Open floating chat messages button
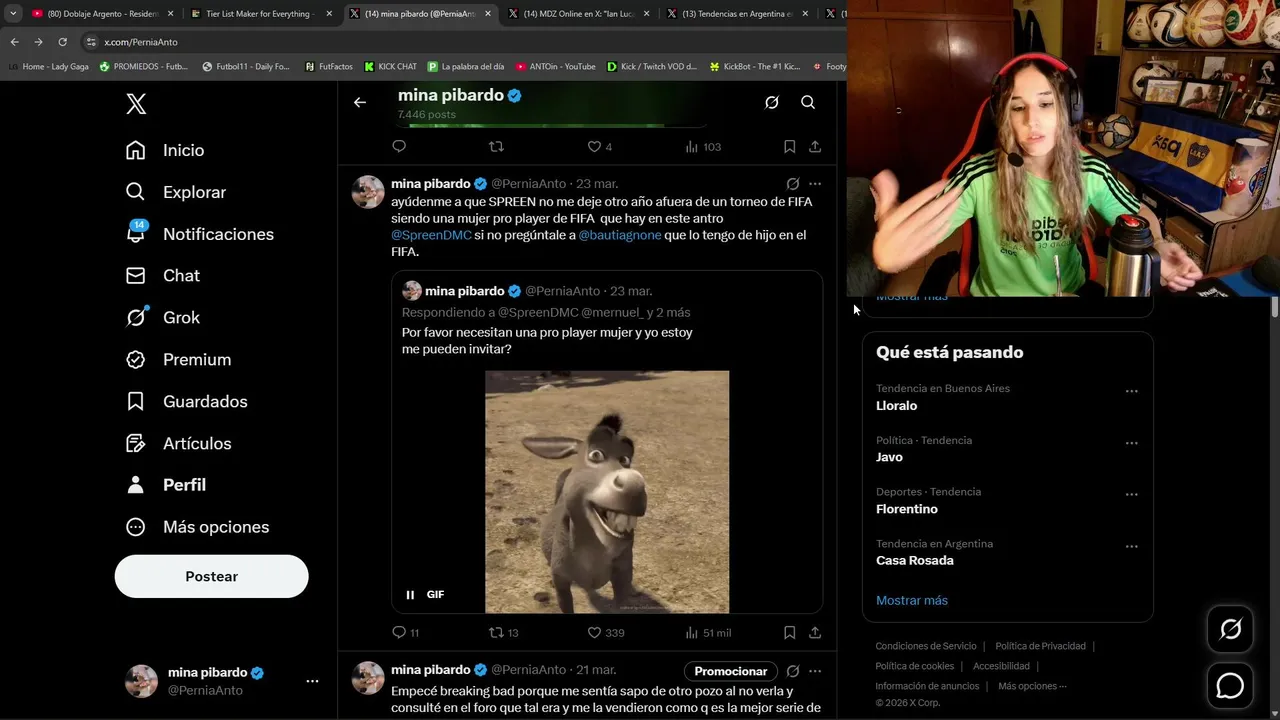The width and height of the screenshot is (1280, 720). pos(1230,686)
